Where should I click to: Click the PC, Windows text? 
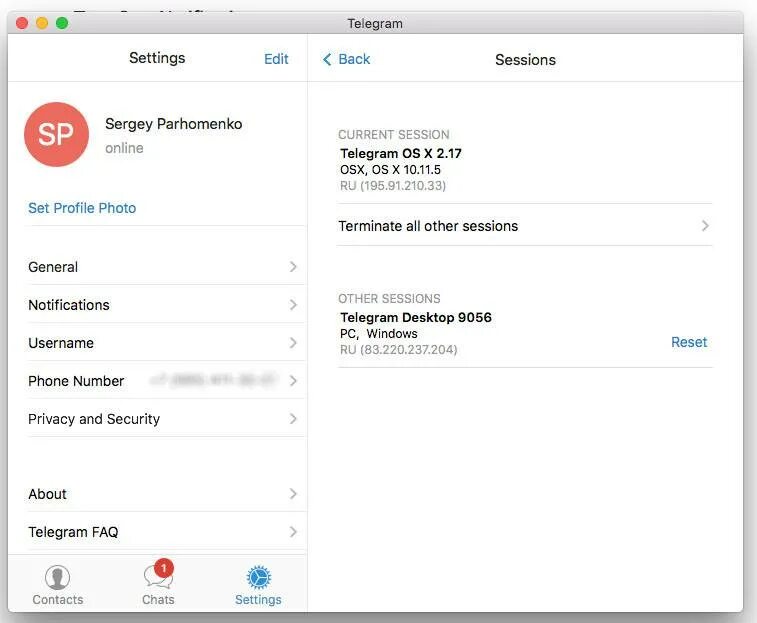pos(378,334)
